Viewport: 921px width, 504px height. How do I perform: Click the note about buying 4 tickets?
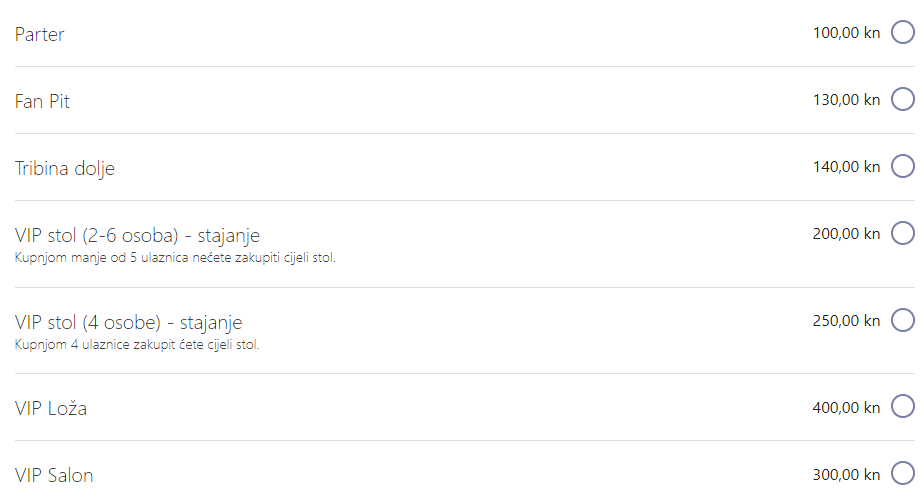(137, 345)
